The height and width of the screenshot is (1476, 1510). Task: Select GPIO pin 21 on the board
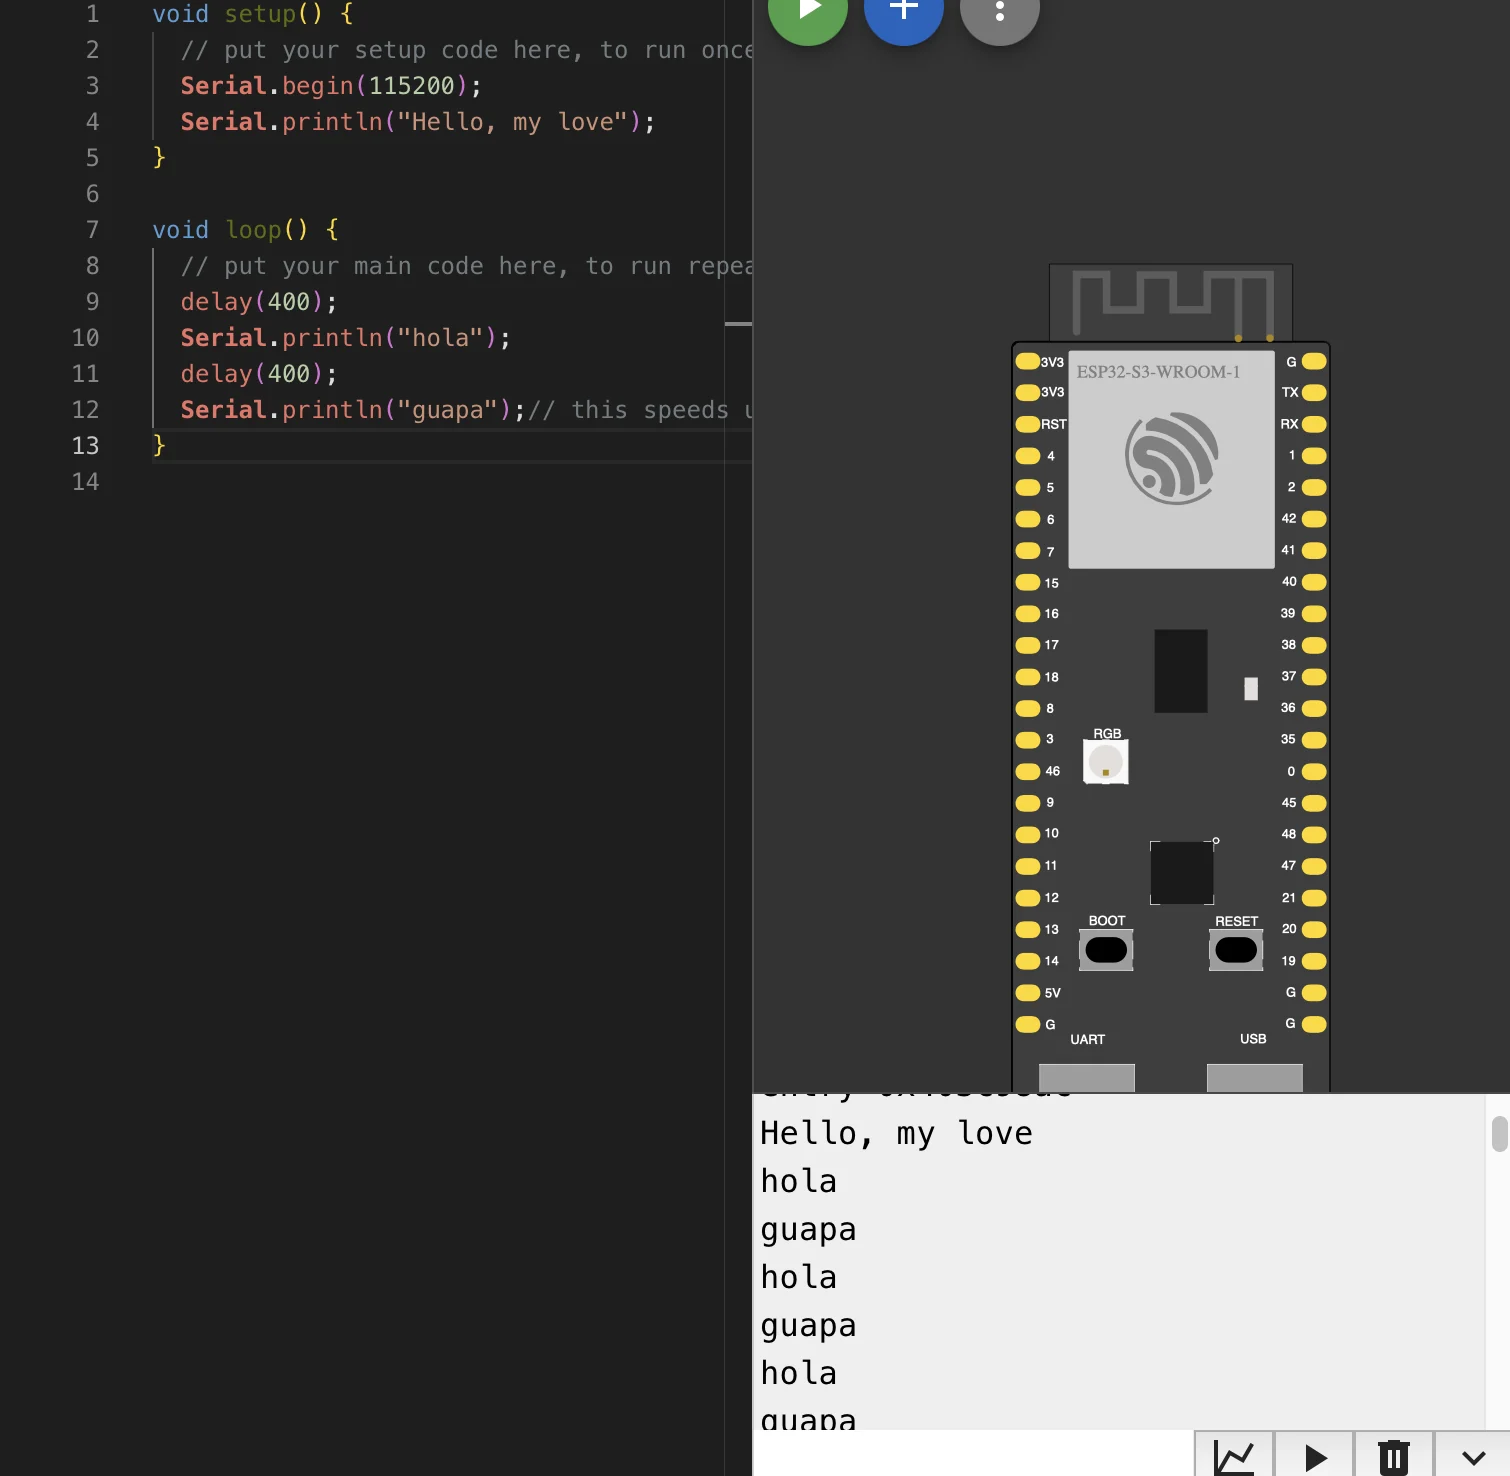[x=1314, y=898]
